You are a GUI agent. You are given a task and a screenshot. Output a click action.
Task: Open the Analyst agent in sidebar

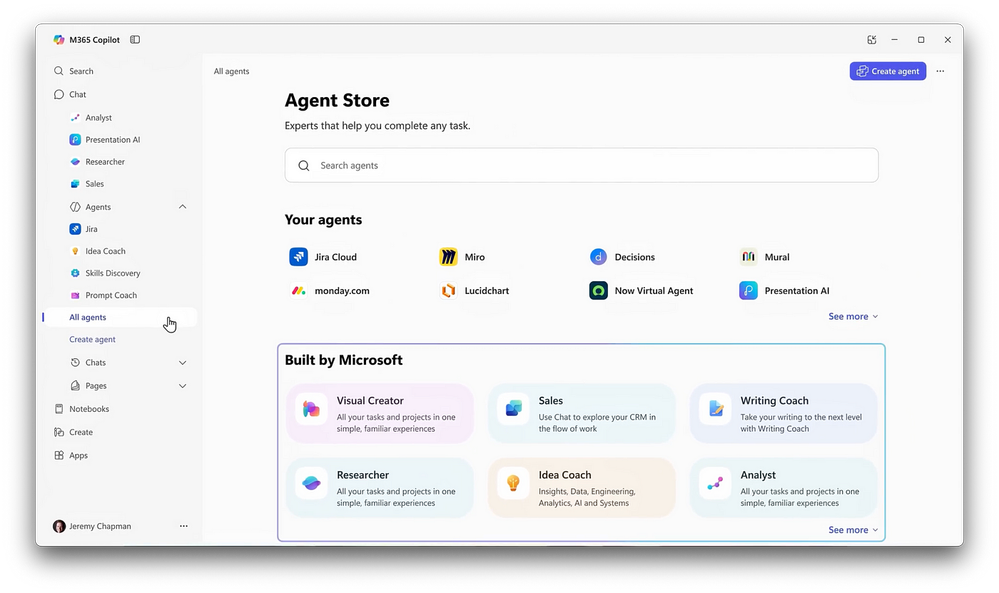pyautogui.click(x=99, y=117)
